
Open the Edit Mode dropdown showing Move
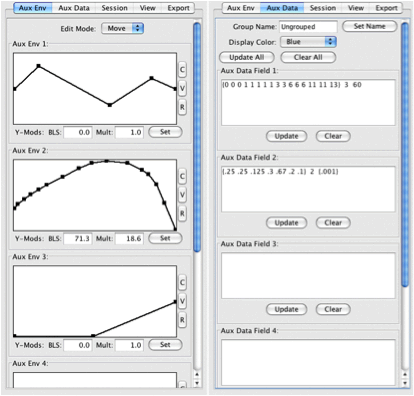point(122,28)
